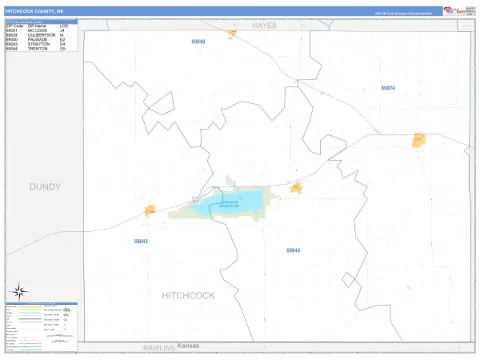Select the Stratton city marker west of the reservoir
480x360 pixels.
click(x=150, y=211)
